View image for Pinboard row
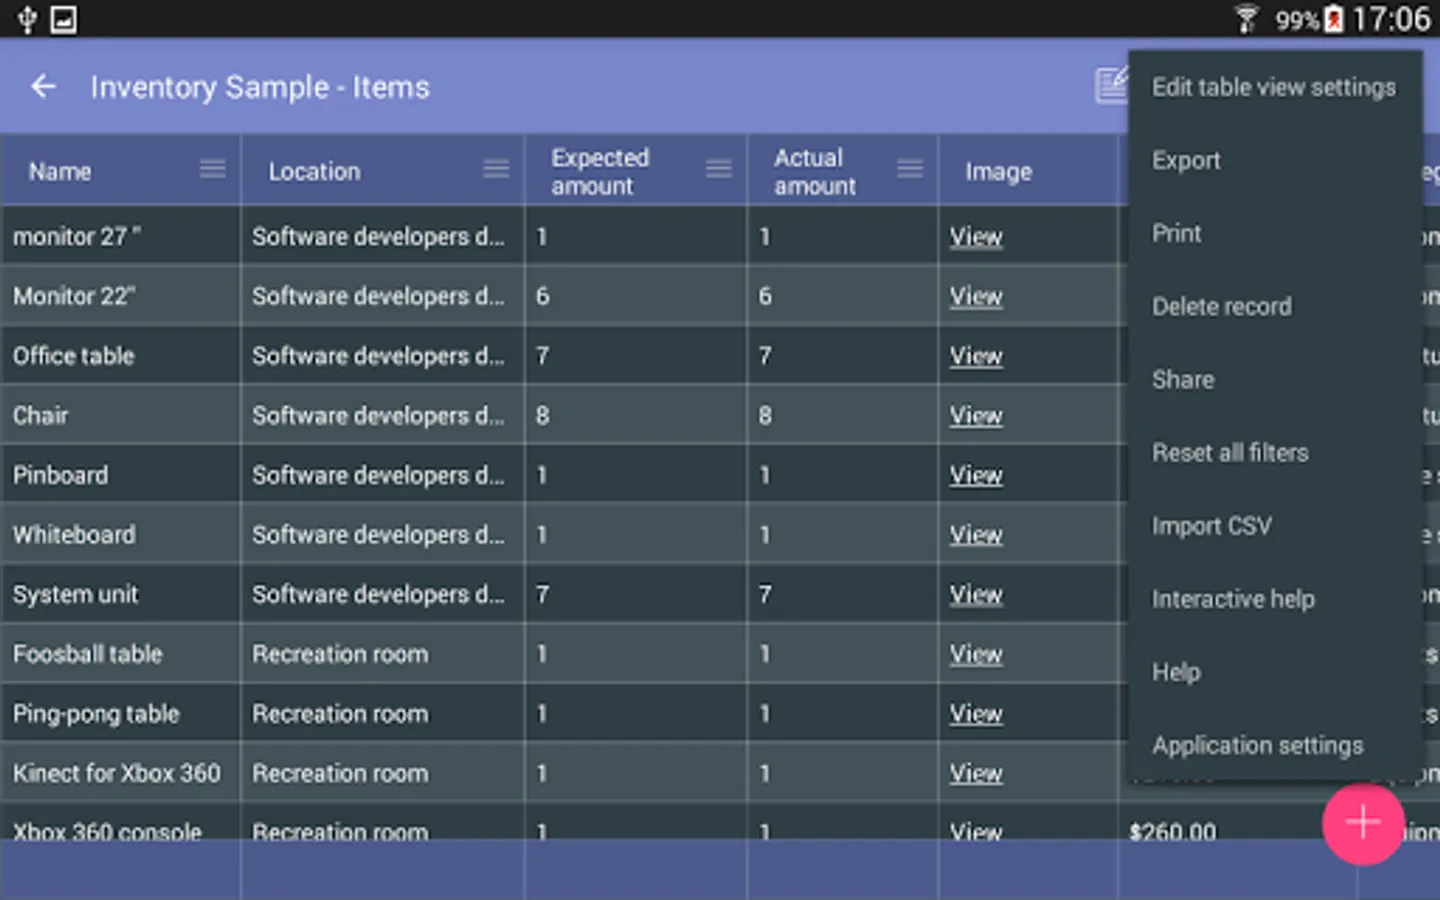This screenshot has width=1440, height=900. click(x=976, y=475)
